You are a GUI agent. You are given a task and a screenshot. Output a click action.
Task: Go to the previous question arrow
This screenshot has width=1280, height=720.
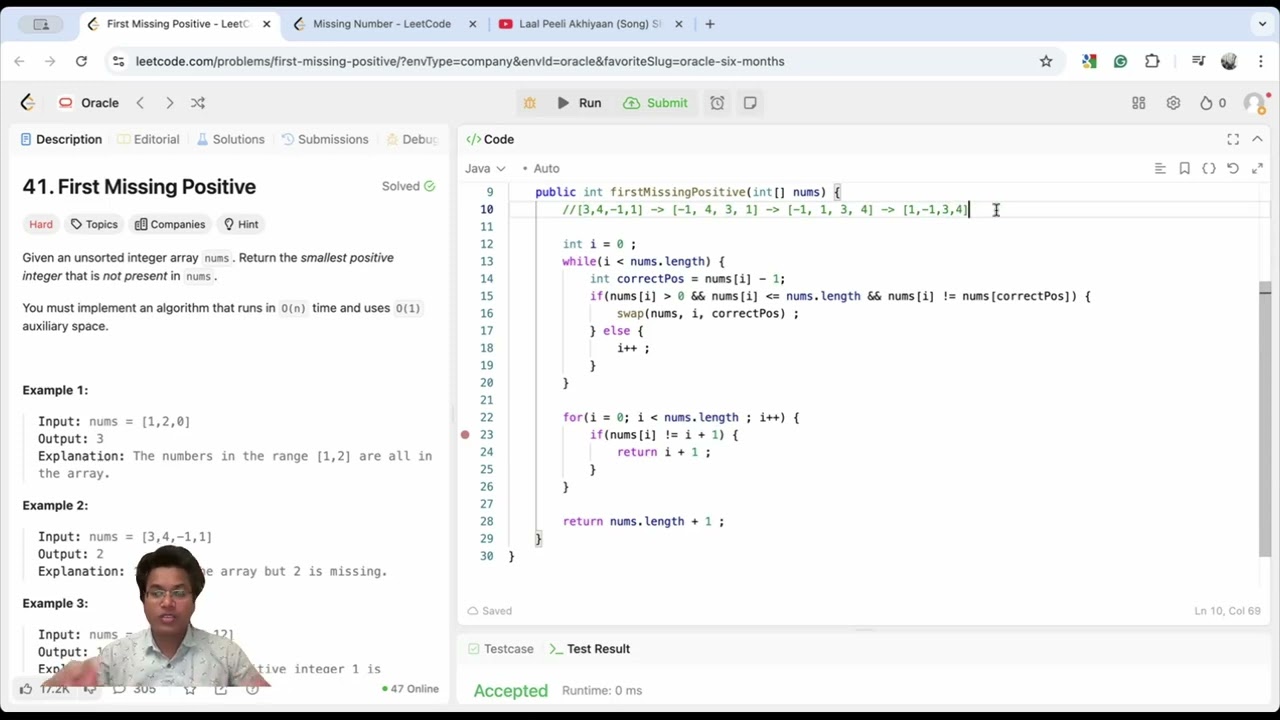pos(140,103)
